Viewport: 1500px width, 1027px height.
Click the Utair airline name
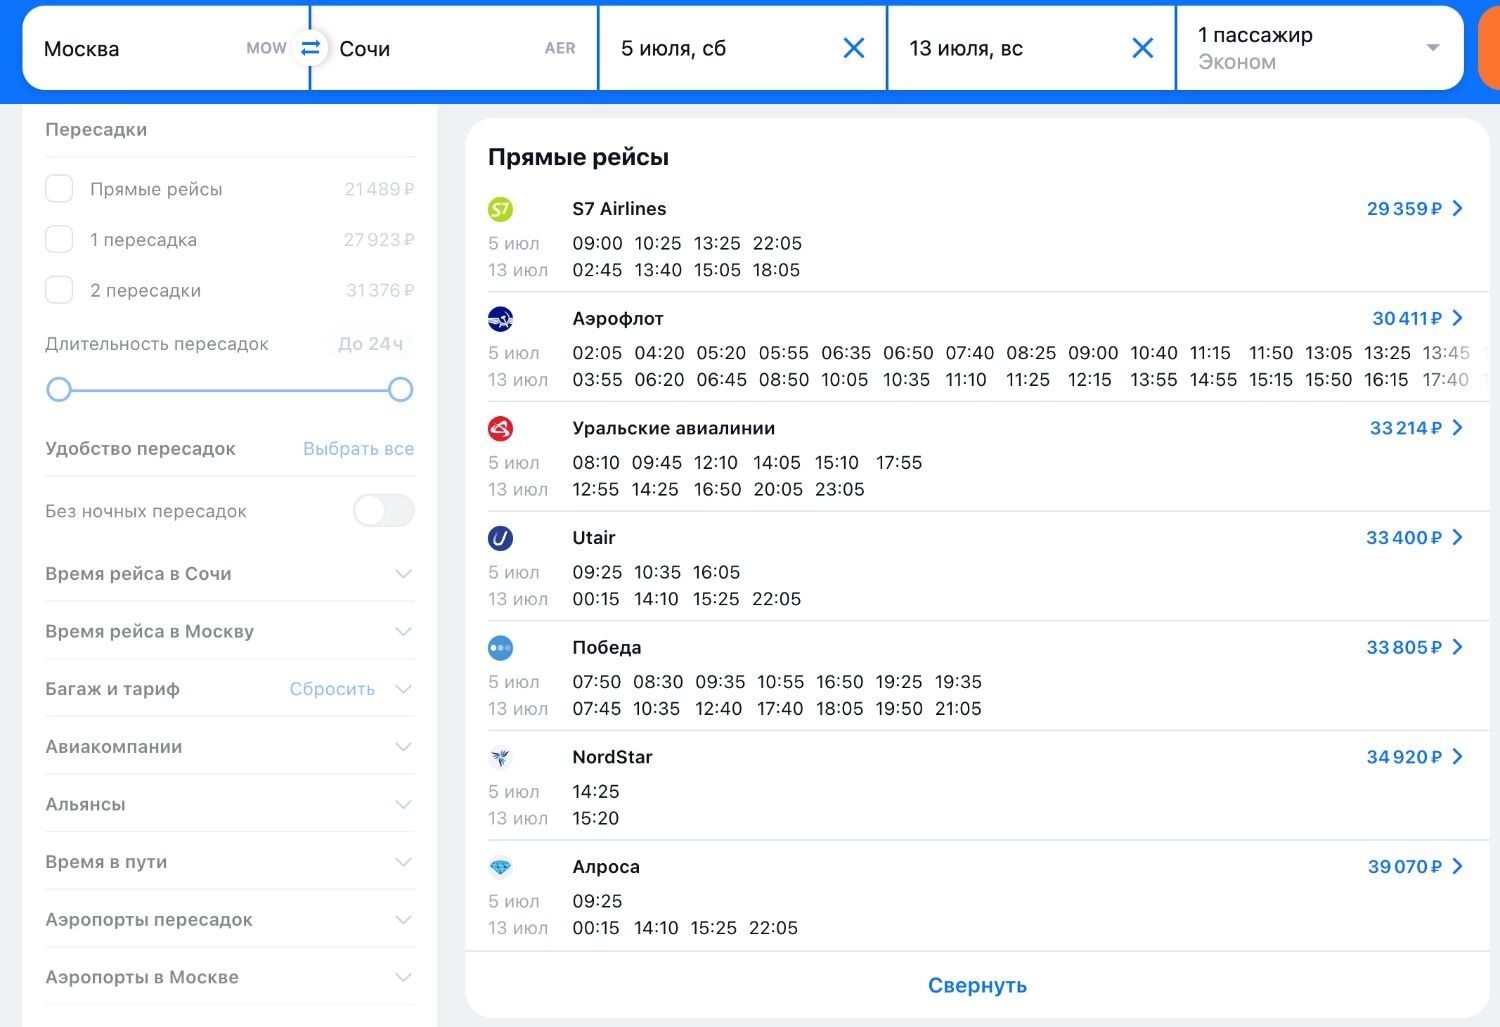(594, 538)
